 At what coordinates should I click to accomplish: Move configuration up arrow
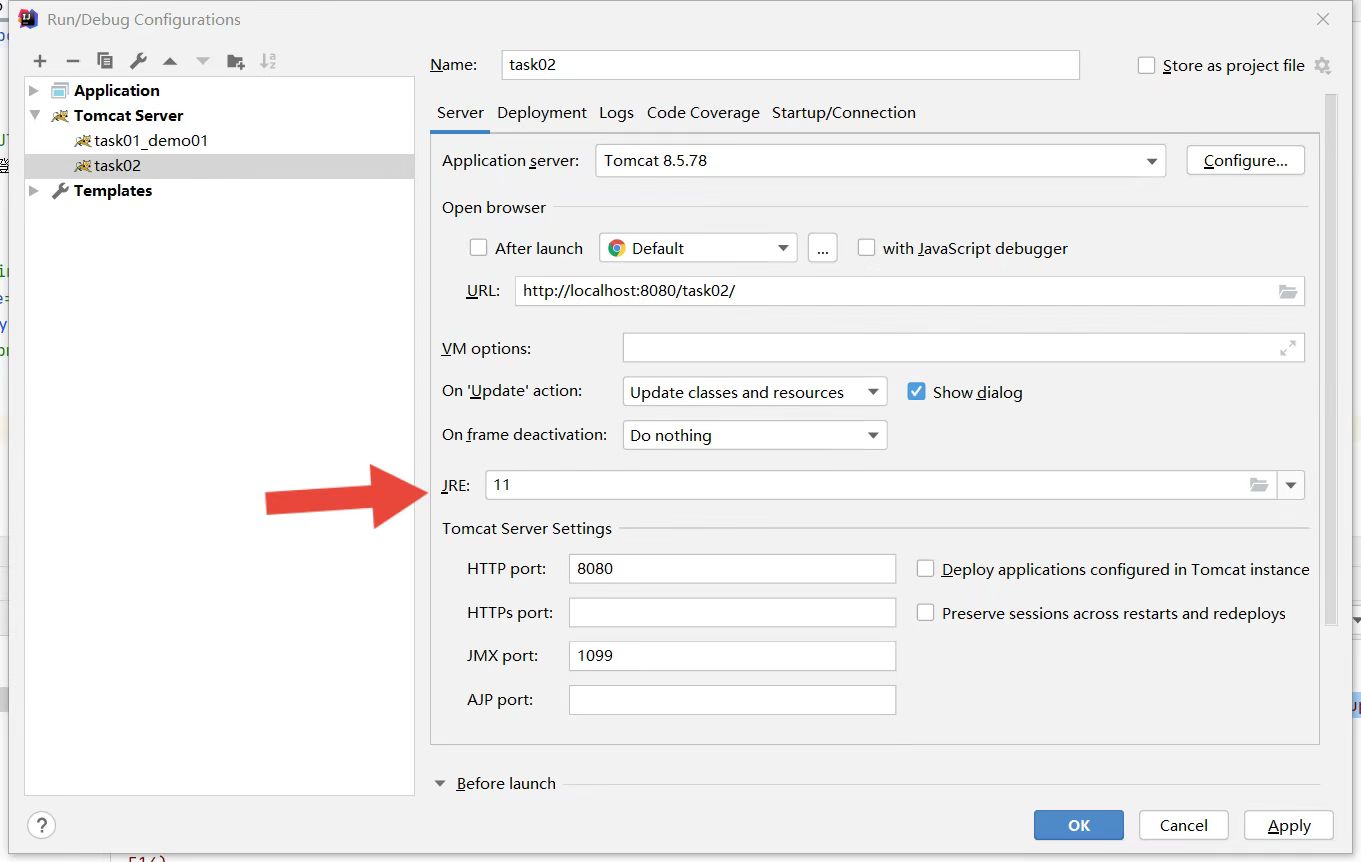pyautogui.click(x=170, y=61)
